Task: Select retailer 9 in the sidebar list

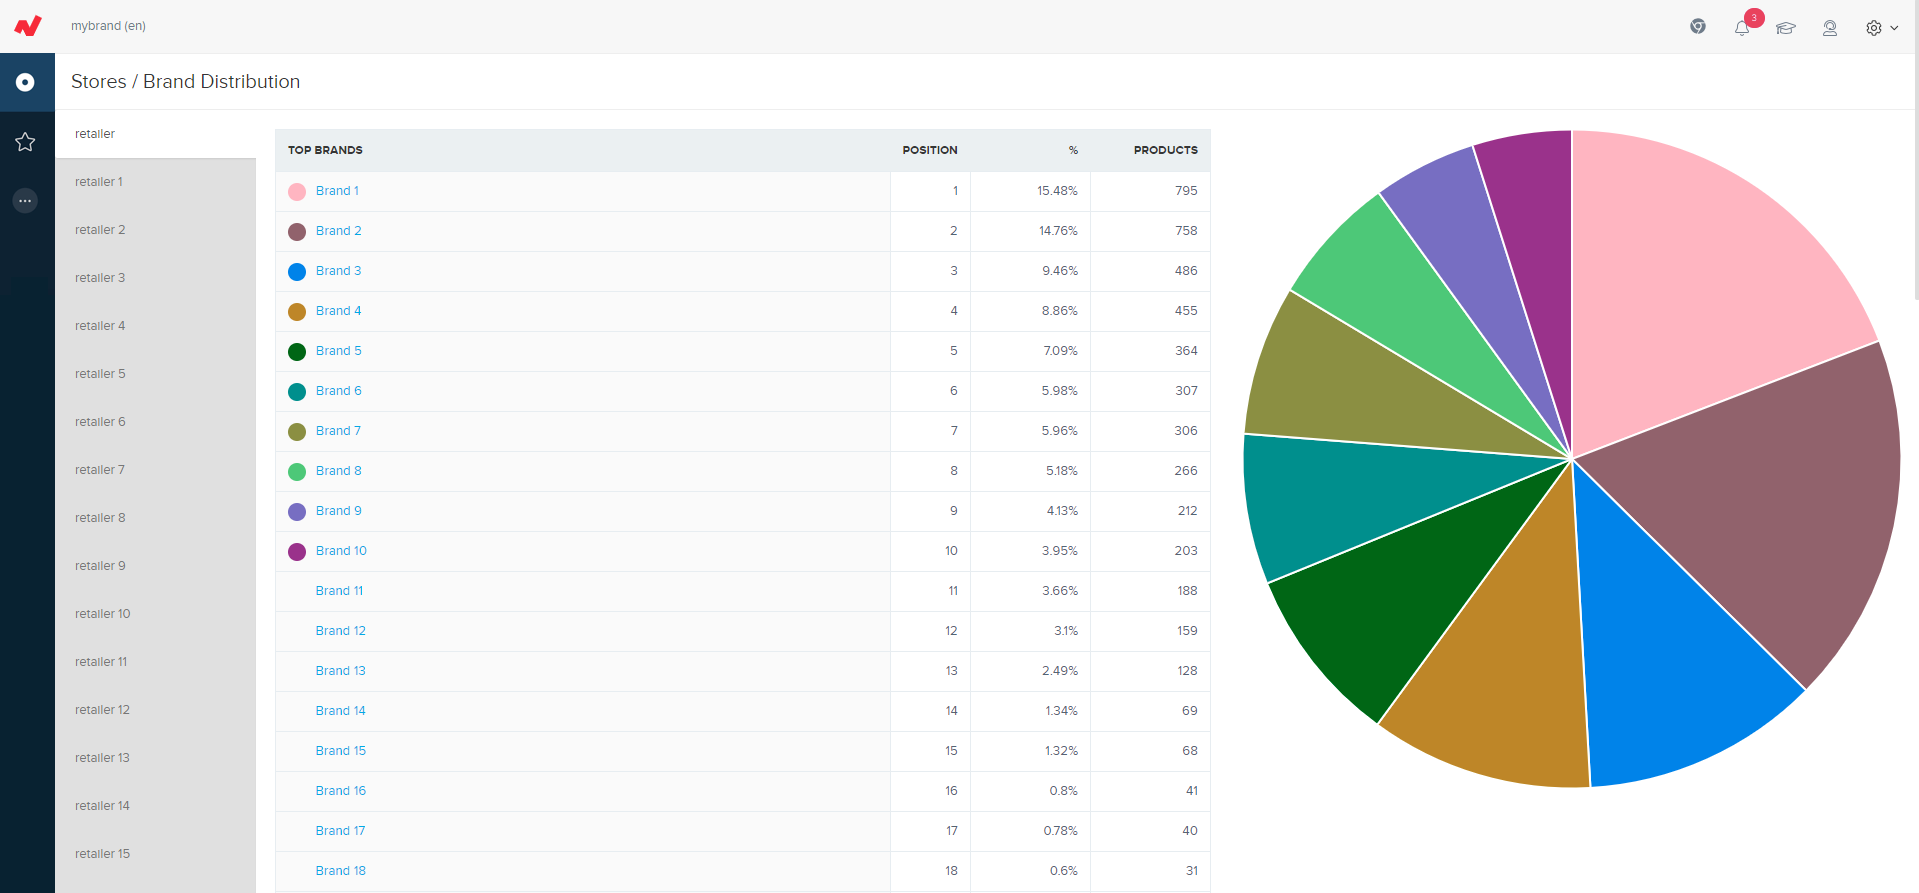Action: (156, 566)
